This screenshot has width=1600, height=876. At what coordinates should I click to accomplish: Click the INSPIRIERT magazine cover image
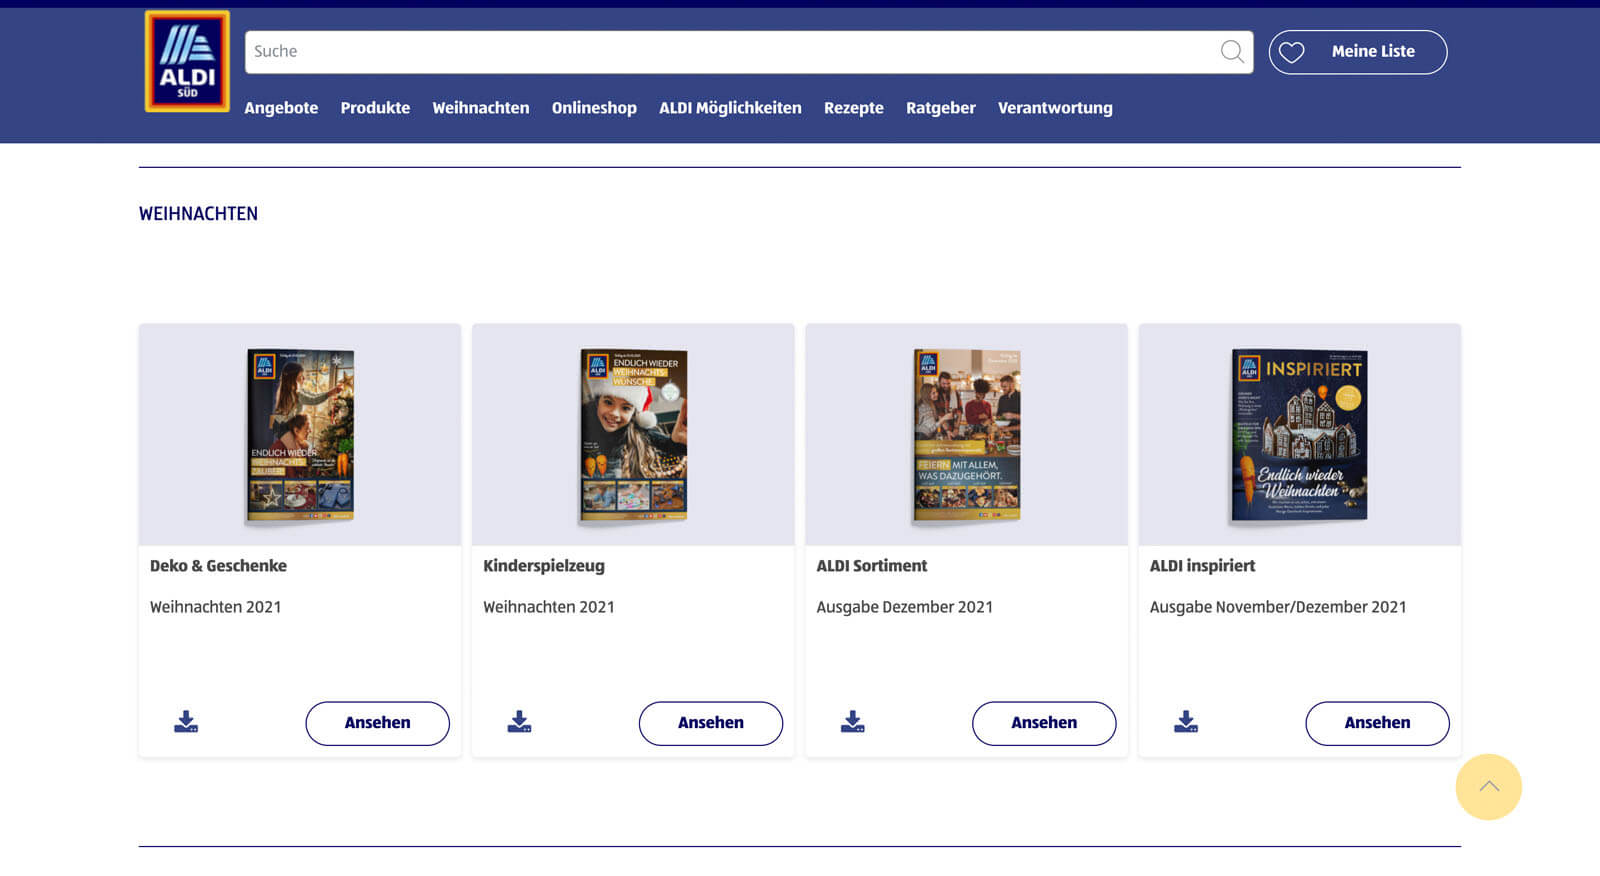[1299, 435]
